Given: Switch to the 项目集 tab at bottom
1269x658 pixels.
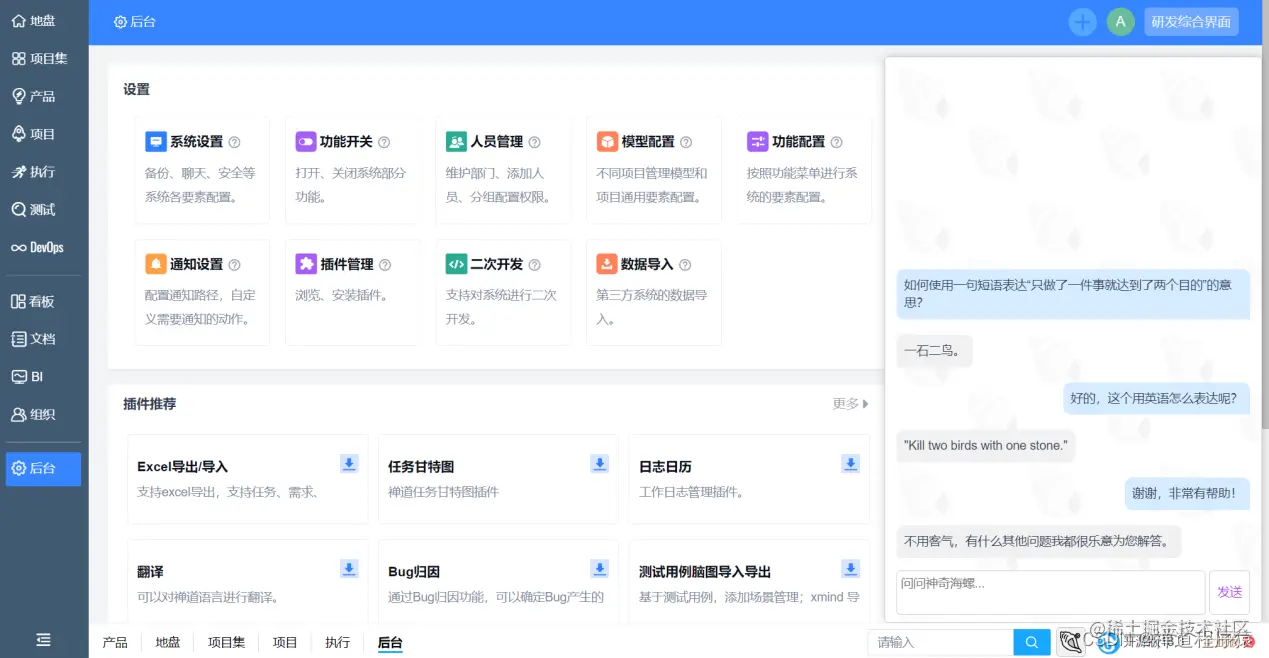Looking at the screenshot, I should (226, 642).
